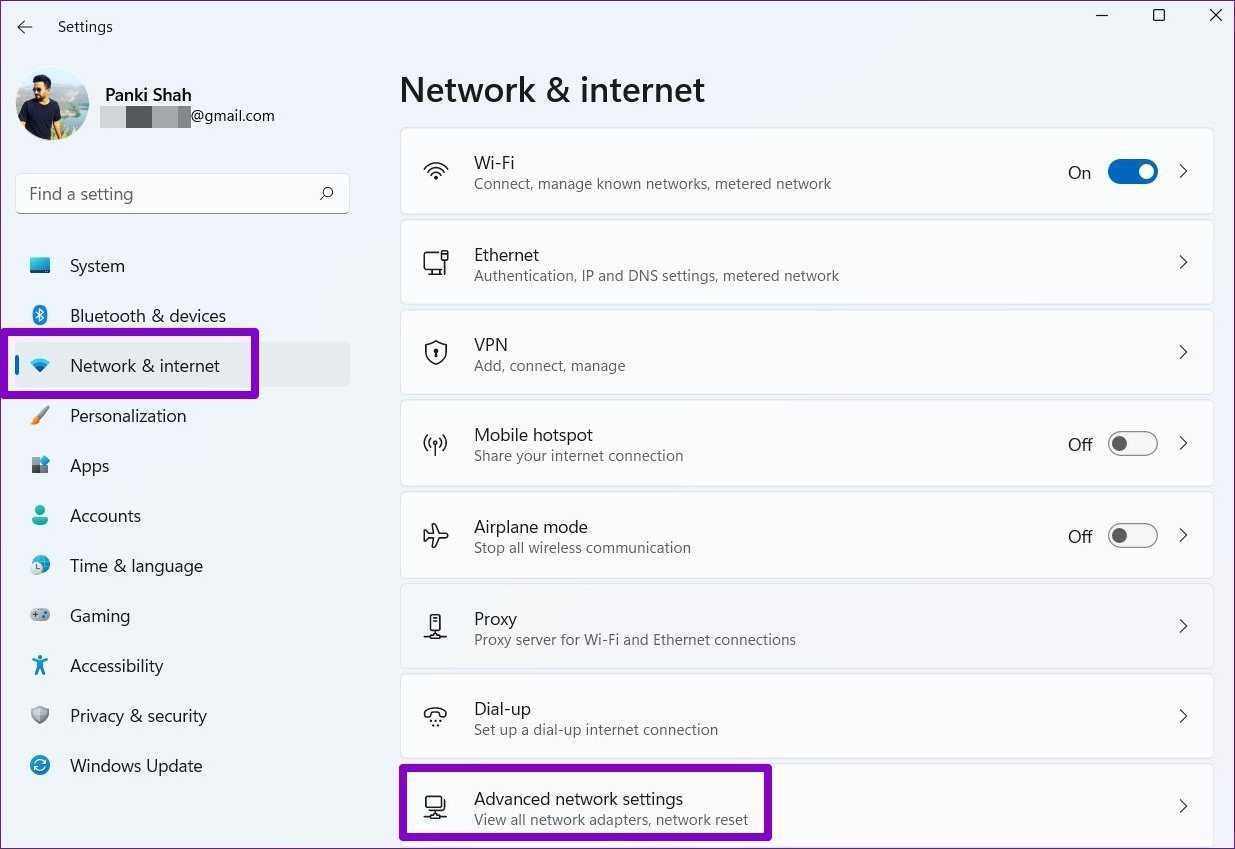Turn off the Wi-Fi toggle

(x=1132, y=172)
